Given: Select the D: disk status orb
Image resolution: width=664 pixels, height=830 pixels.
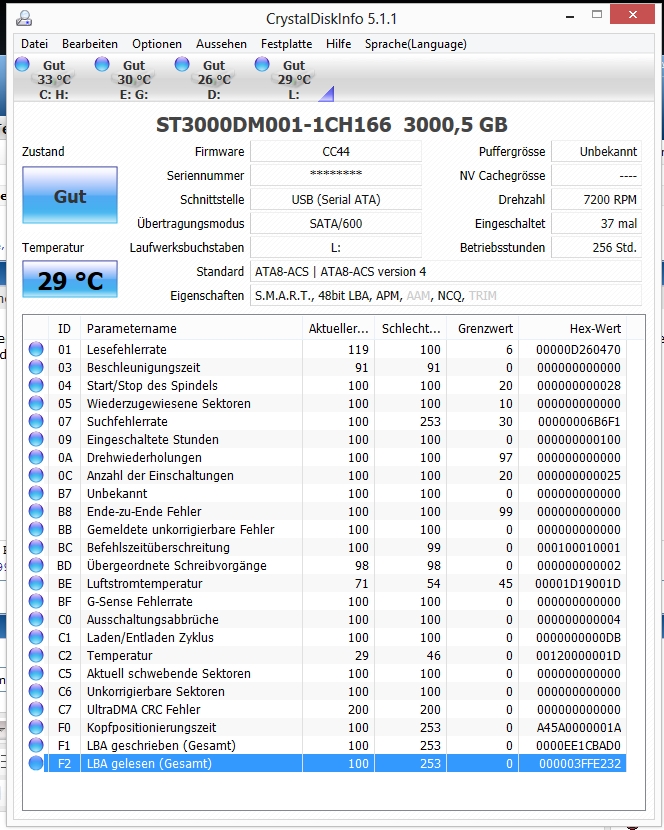Looking at the screenshot, I should (x=182, y=65).
